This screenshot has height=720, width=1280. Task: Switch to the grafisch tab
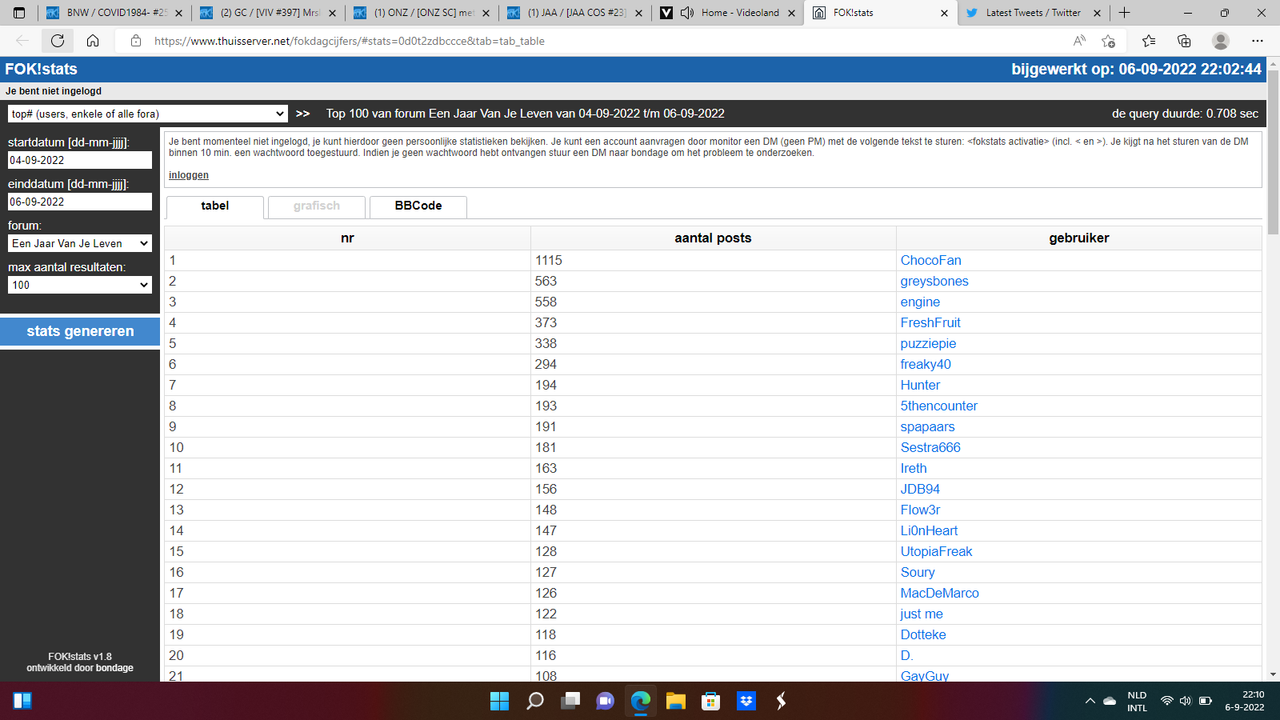(316, 206)
